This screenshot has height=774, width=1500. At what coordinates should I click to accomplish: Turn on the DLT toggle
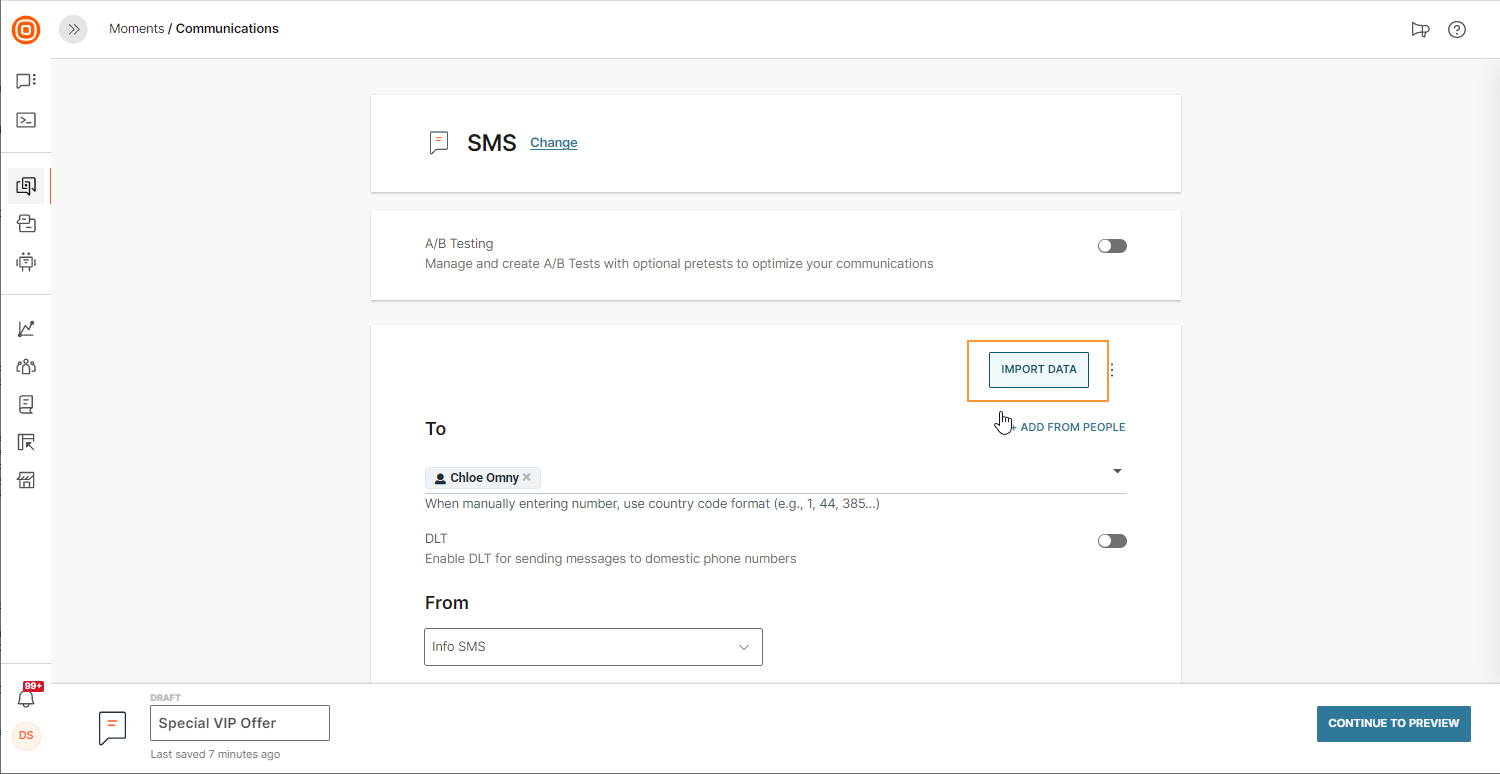click(x=1112, y=541)
